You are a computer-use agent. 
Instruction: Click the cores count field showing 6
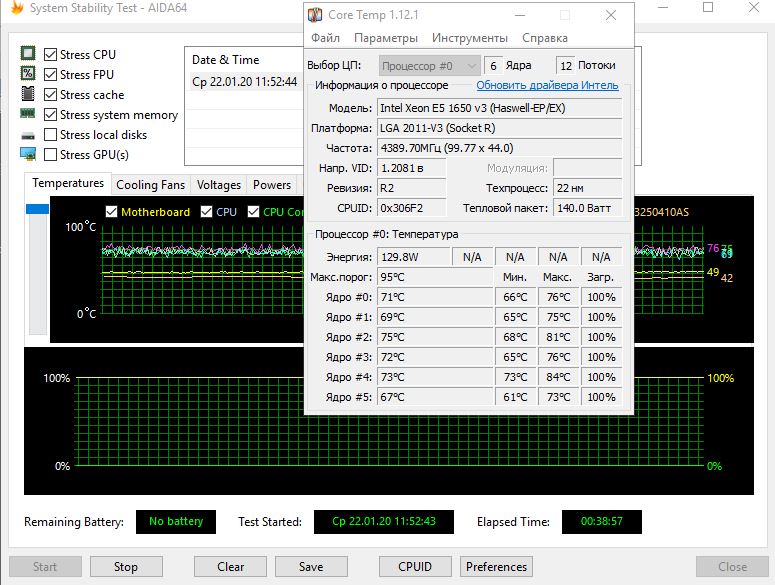click(493, 66)
